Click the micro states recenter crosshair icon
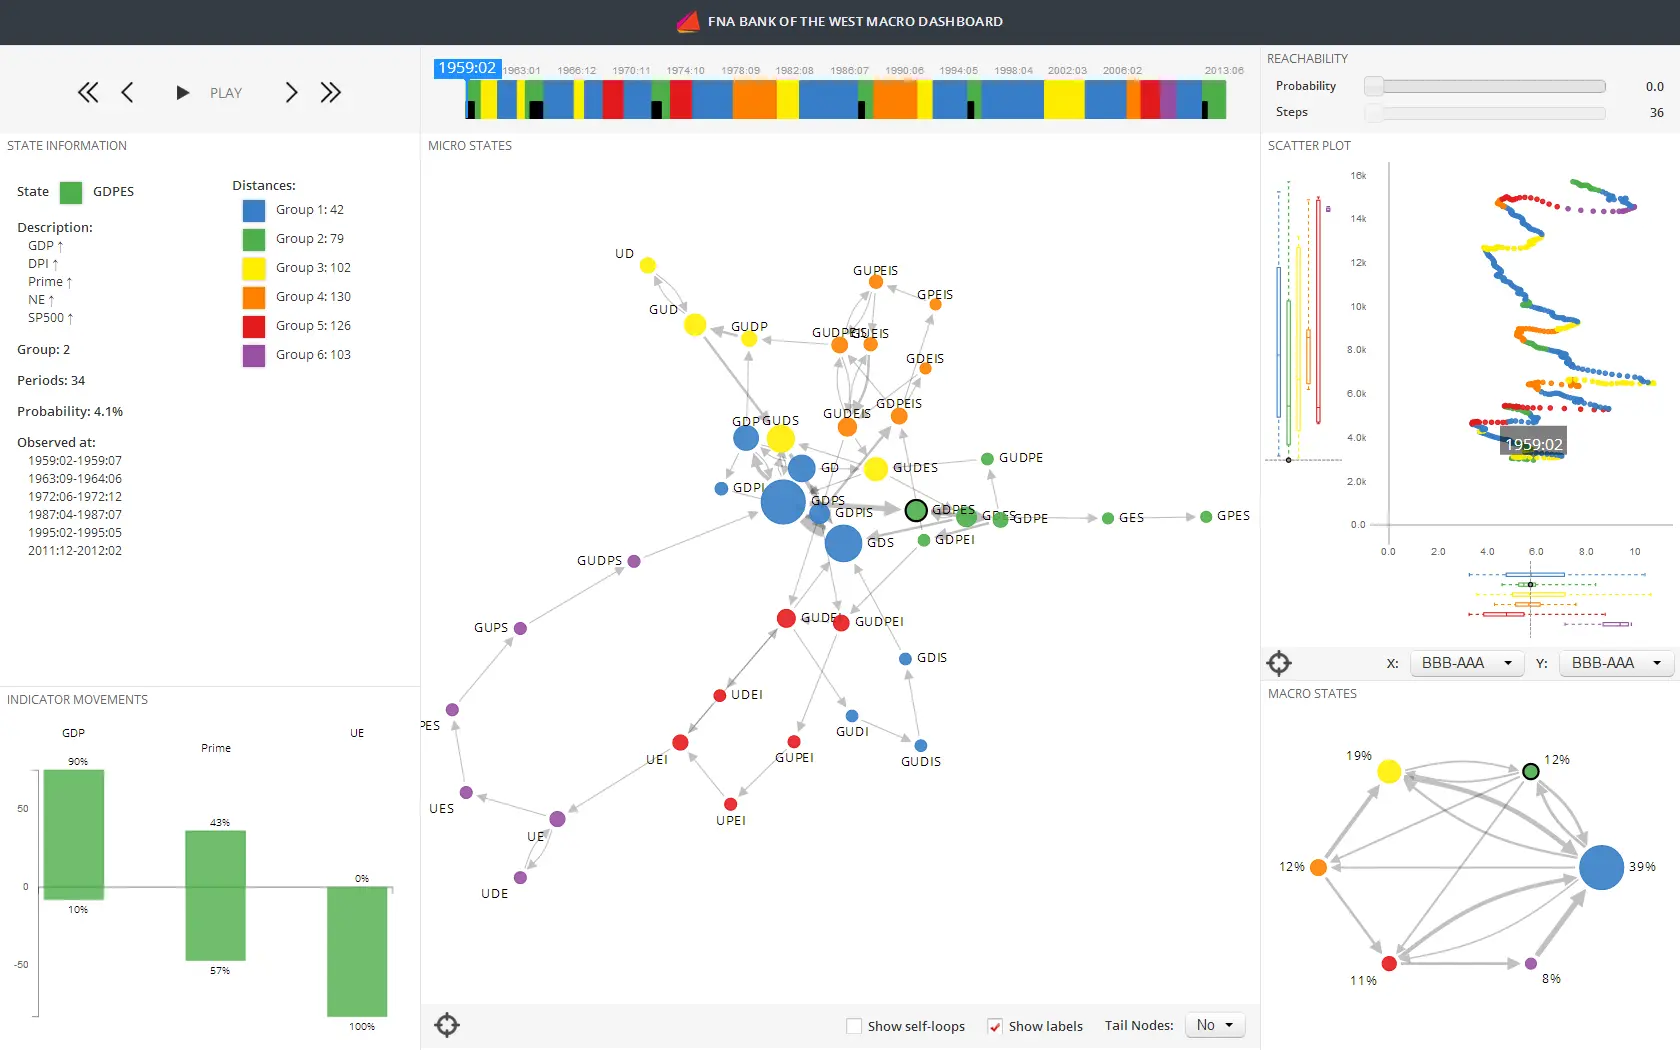The width and height of the screenshot is (1680, 1050). click(447, 1025)
